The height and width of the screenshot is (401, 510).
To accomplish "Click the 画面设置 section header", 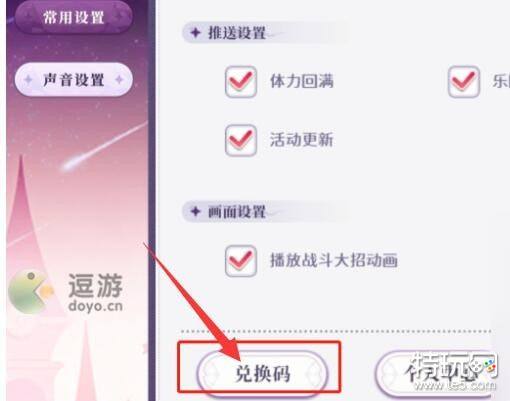I will click(237, 211).
